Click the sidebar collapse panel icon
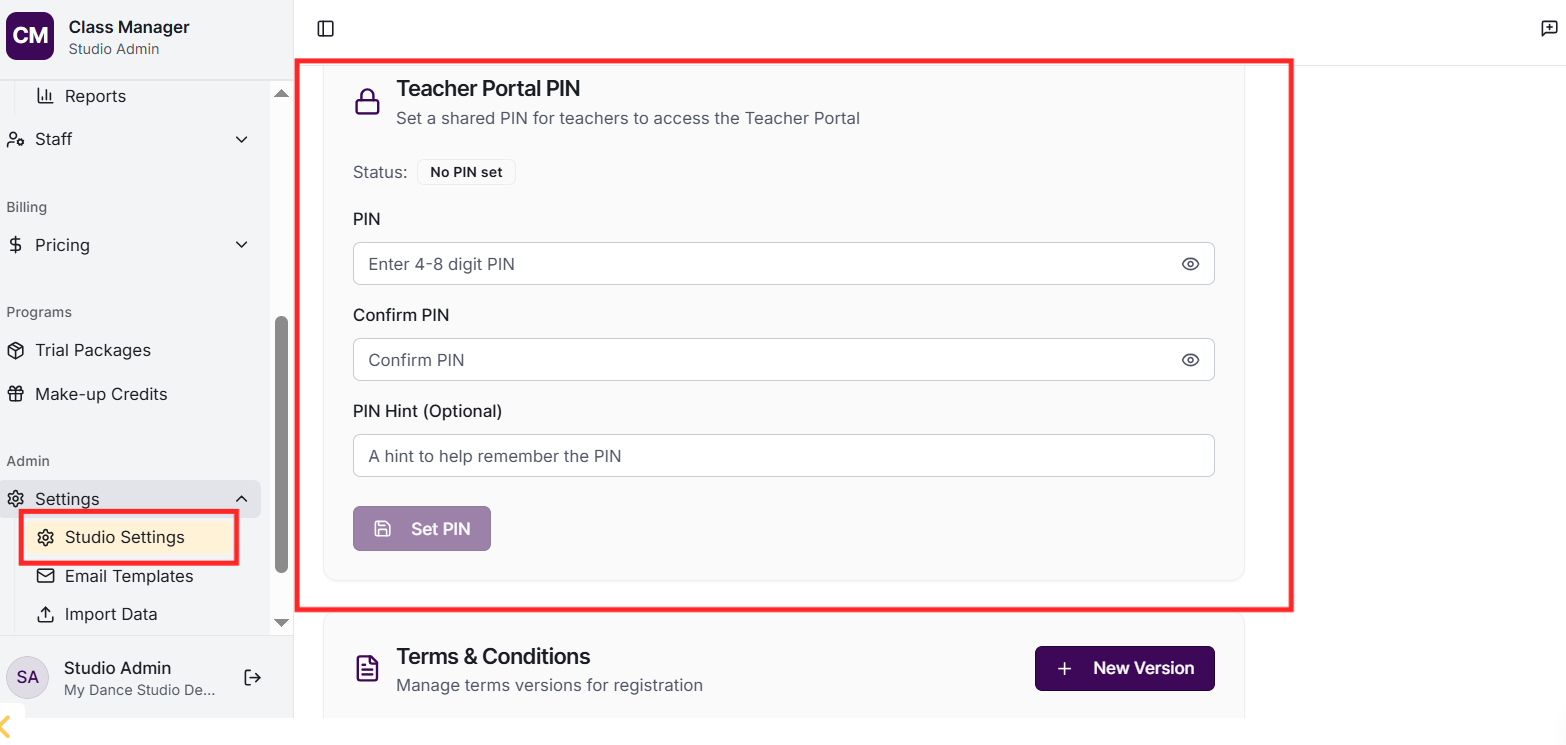 (x=325, y=29)
